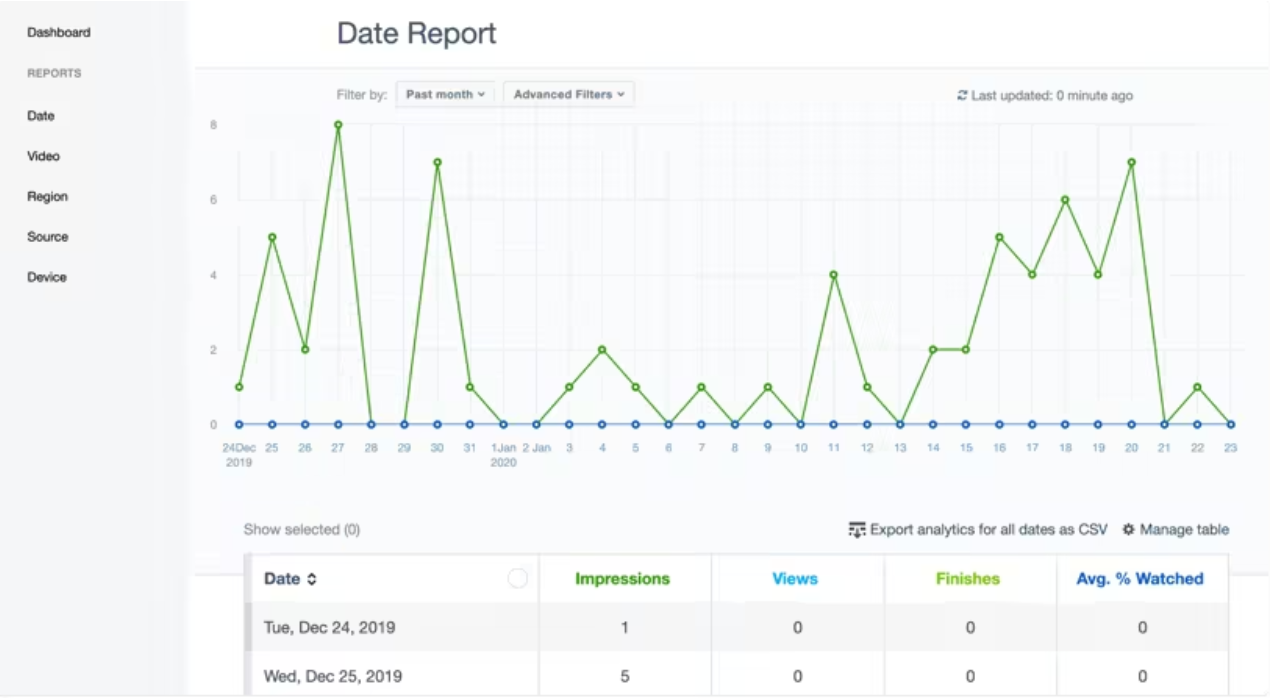This screenshot has height=698, width=1276.
Task: Click the Avg. % Watched column header
Action: click(x=1140, y=578)
